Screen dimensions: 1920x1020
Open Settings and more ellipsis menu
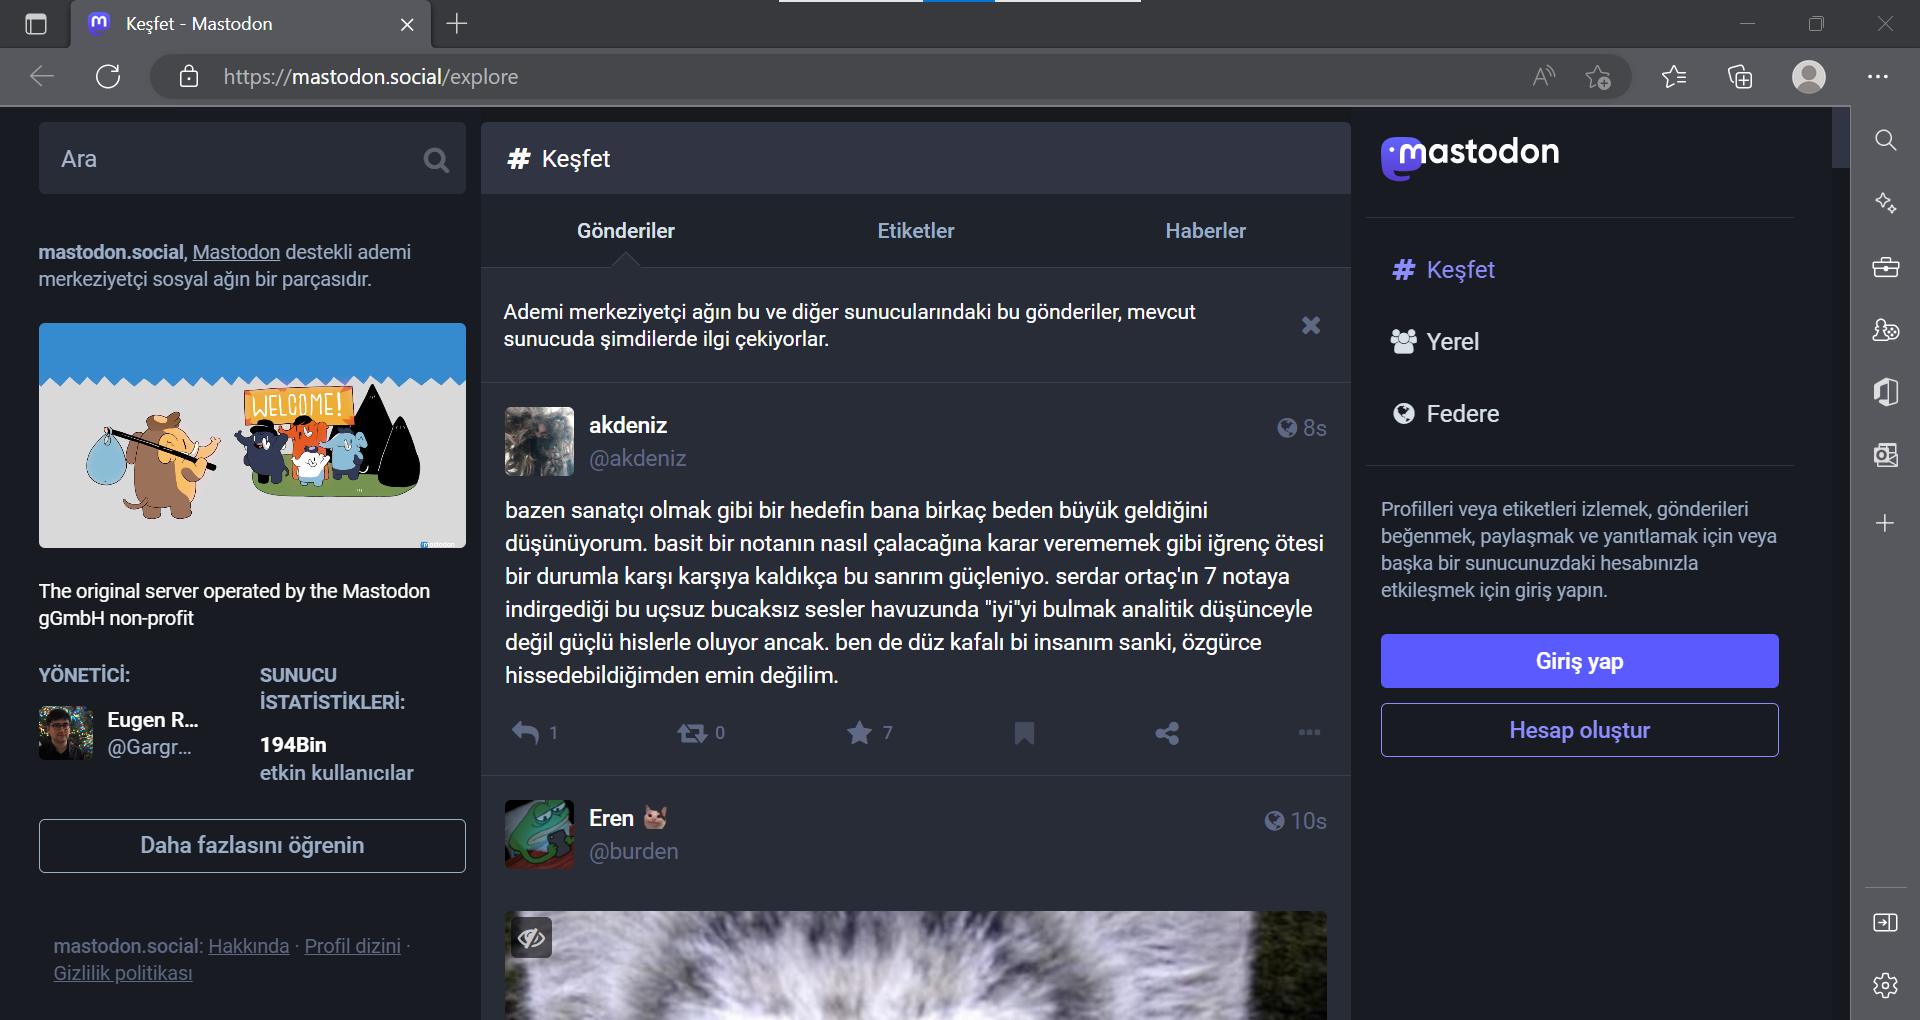(1878, 77)
